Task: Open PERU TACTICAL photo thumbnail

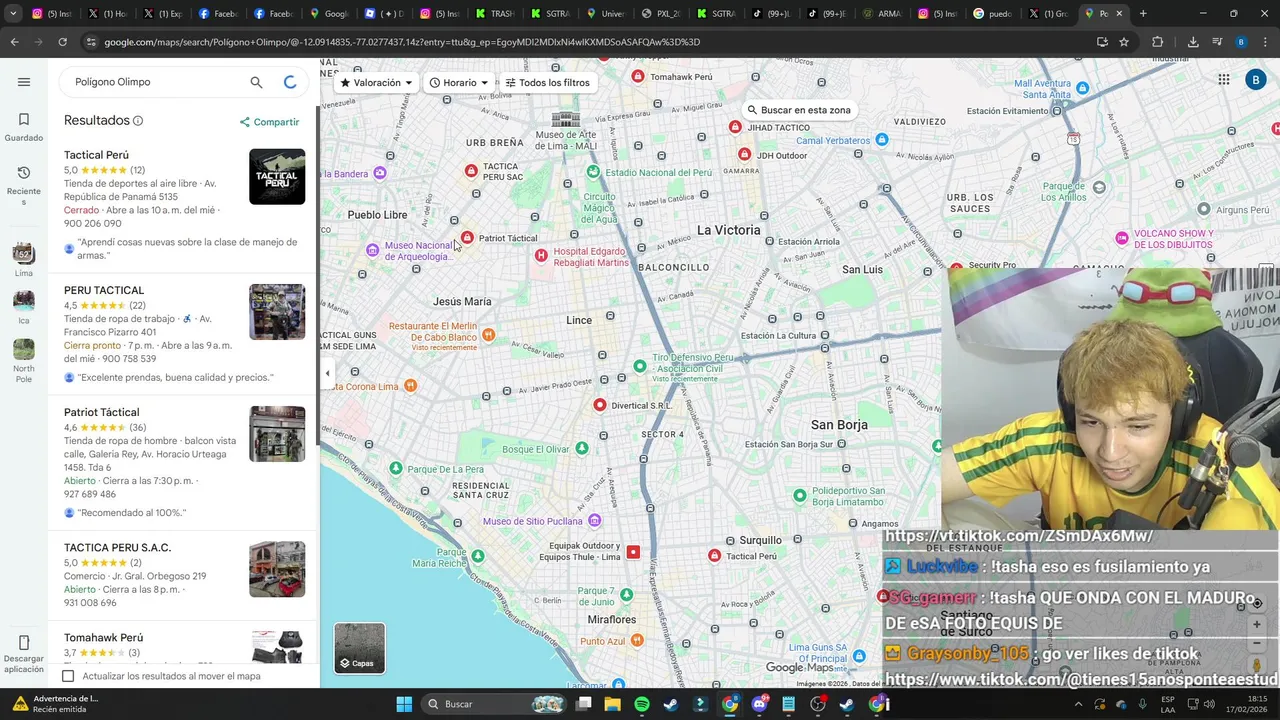Action: tap(277, 312)
